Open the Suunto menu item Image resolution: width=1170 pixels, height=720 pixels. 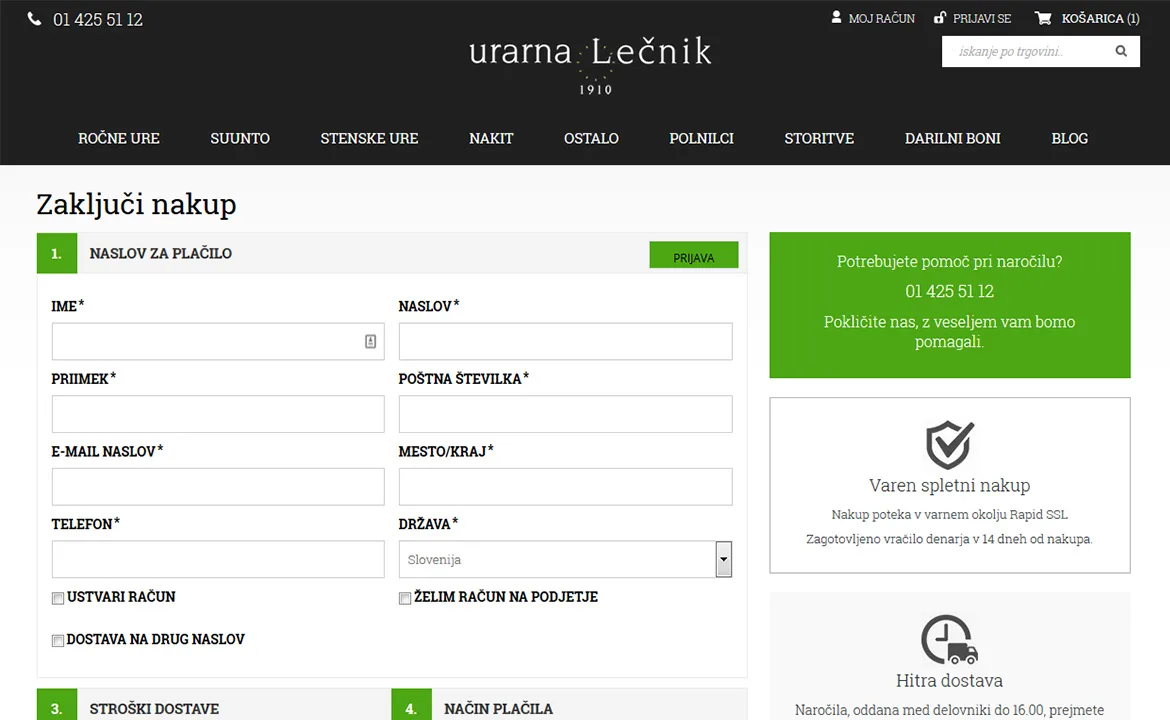point(240,138)
